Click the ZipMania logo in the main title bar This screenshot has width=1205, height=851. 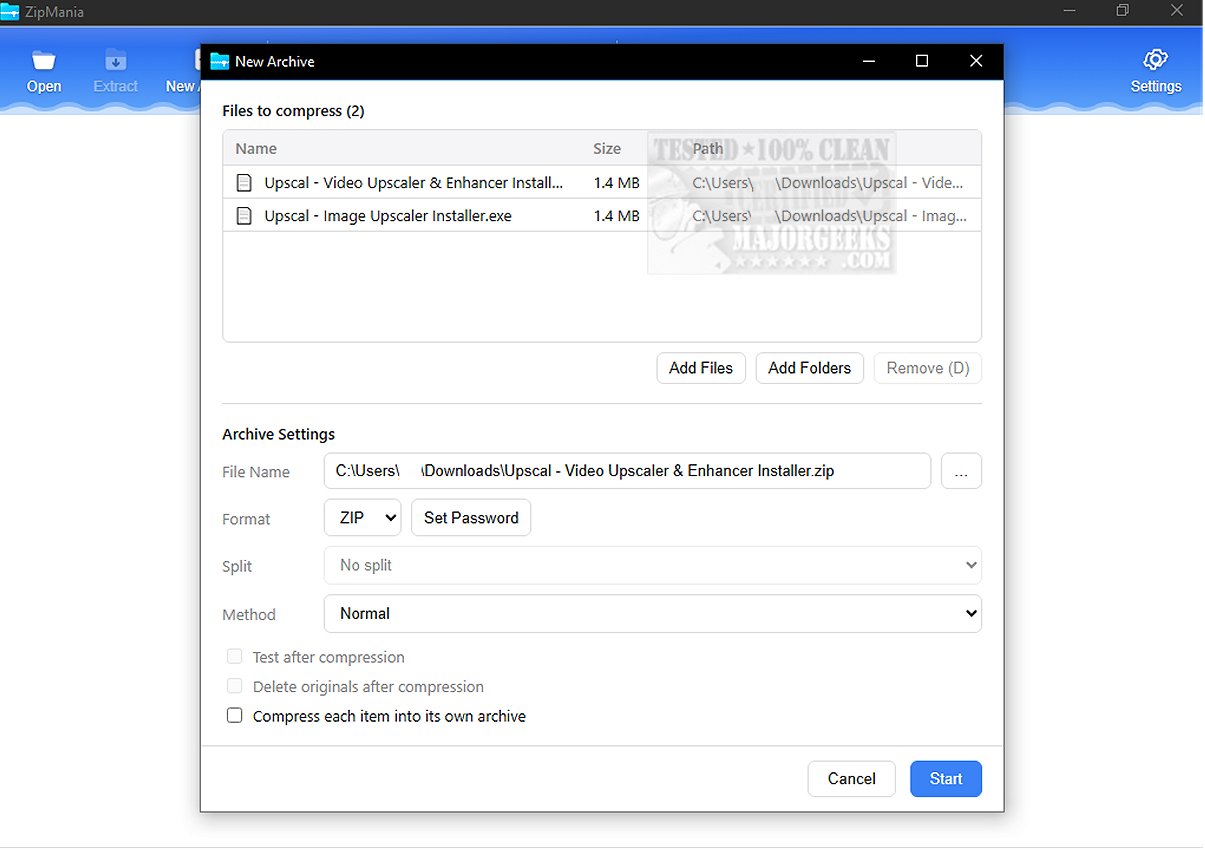point(10,12)
